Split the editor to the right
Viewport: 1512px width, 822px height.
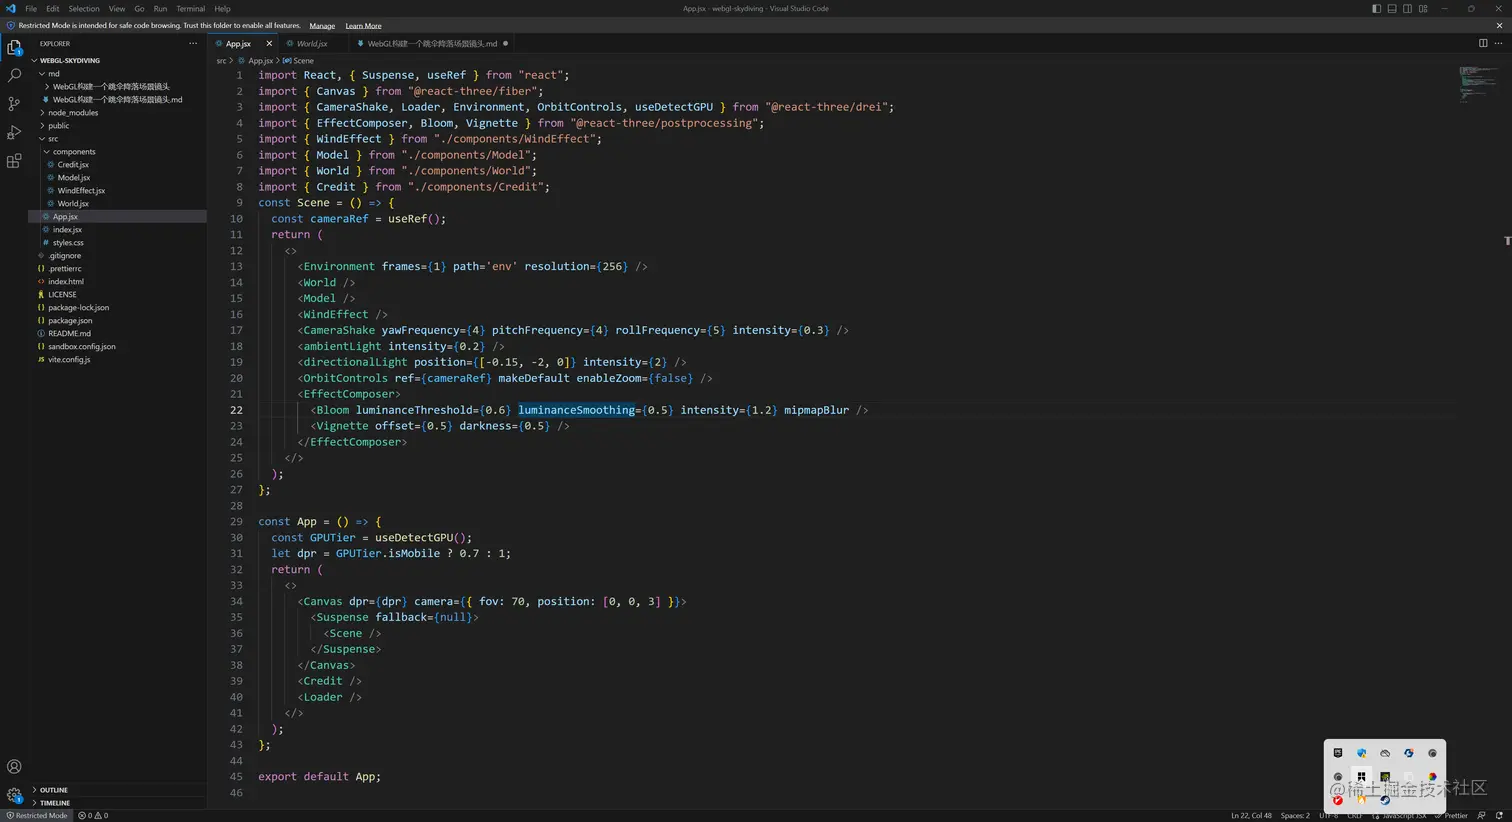point(1483,43)
